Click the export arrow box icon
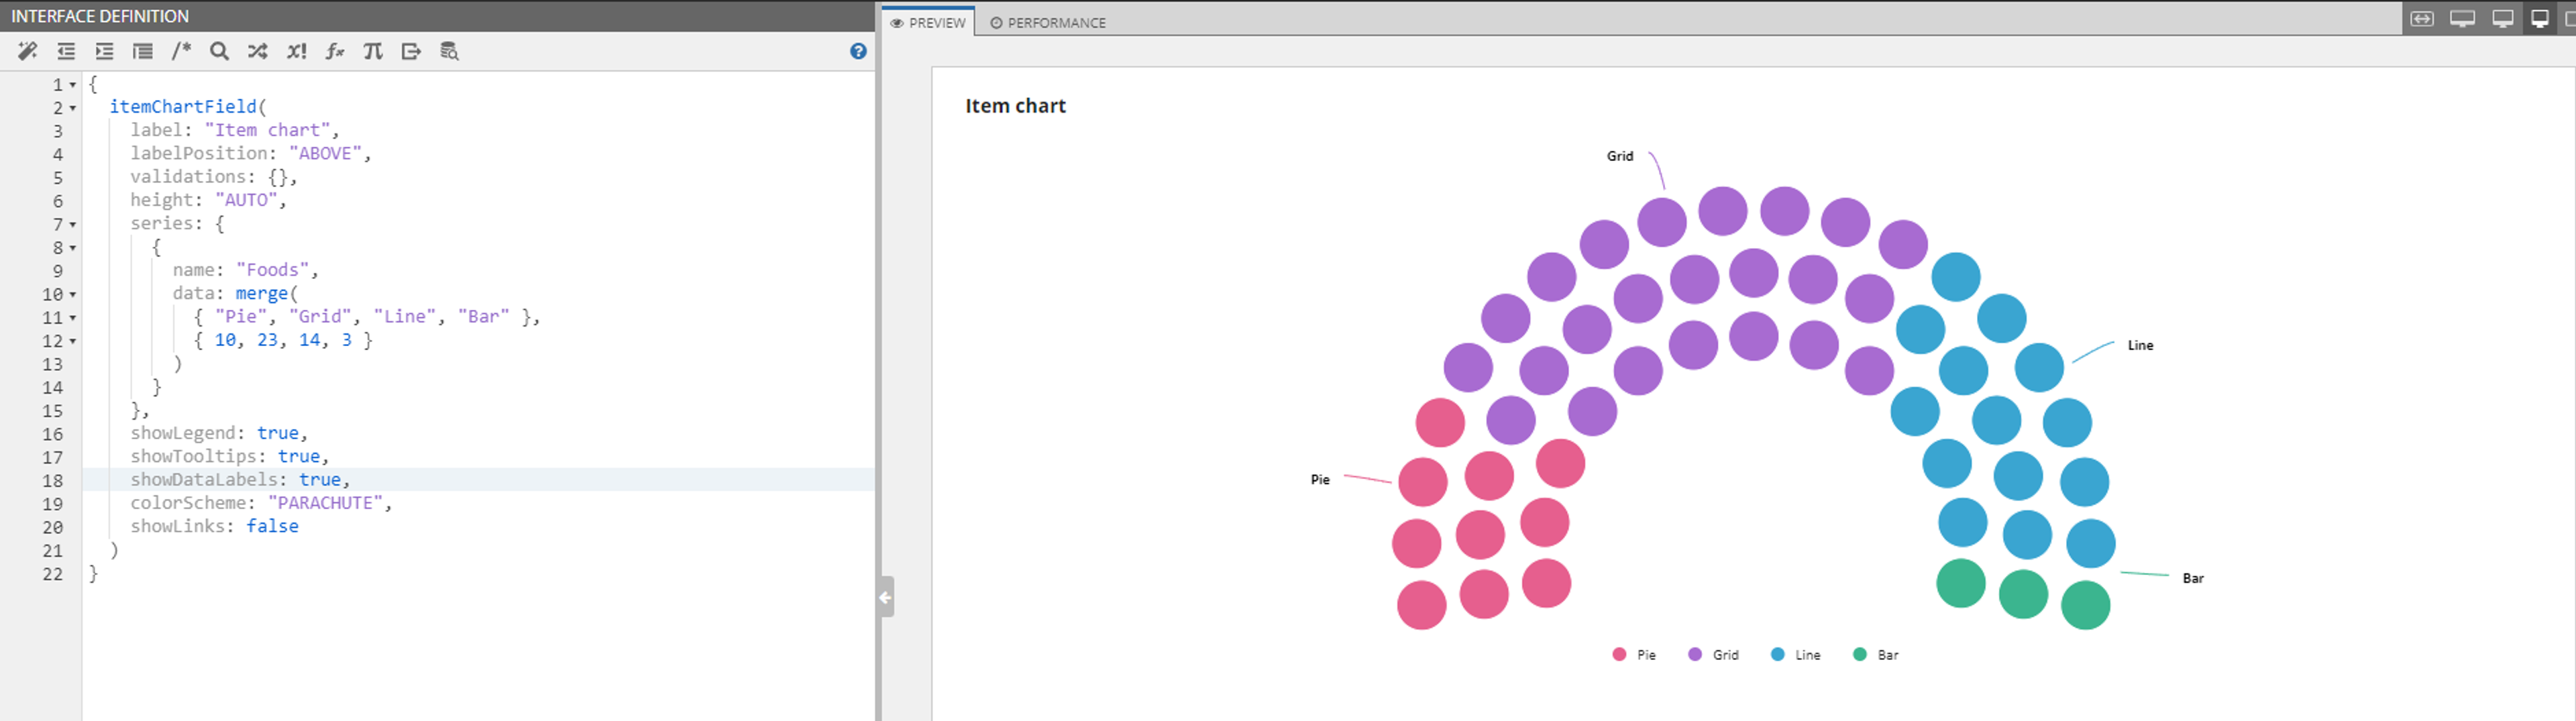Screen dimensions: 2576x721 point(411,51)
